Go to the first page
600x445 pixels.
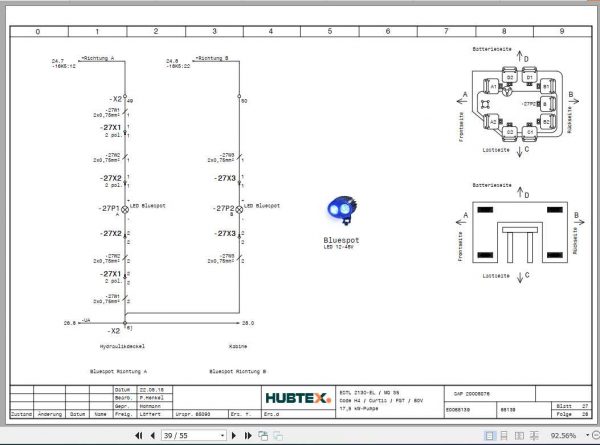139,435
